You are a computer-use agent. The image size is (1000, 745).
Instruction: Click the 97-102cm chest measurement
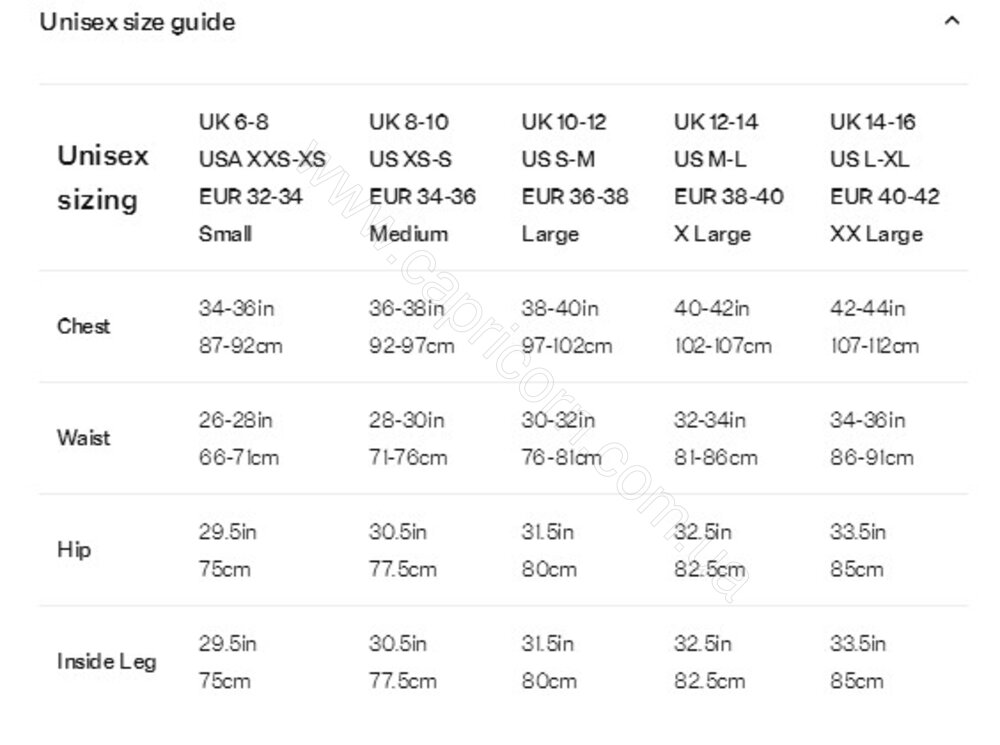click(566, 346)
